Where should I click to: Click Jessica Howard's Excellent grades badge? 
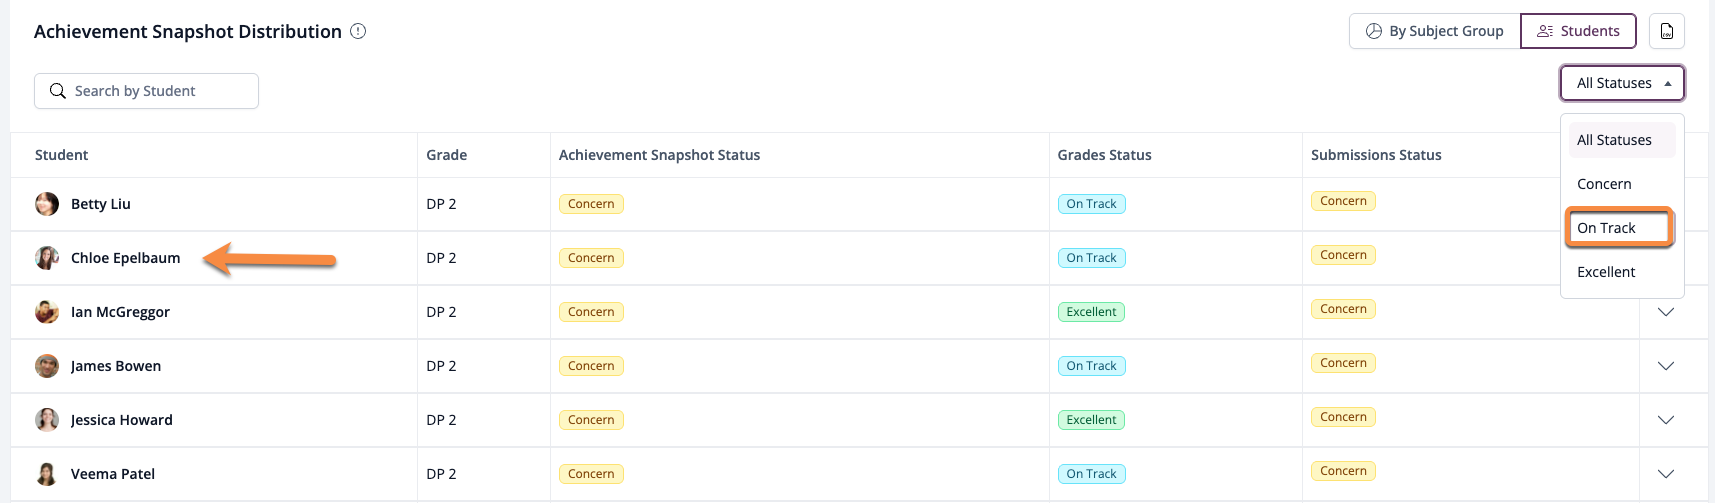click(1091, 420)
